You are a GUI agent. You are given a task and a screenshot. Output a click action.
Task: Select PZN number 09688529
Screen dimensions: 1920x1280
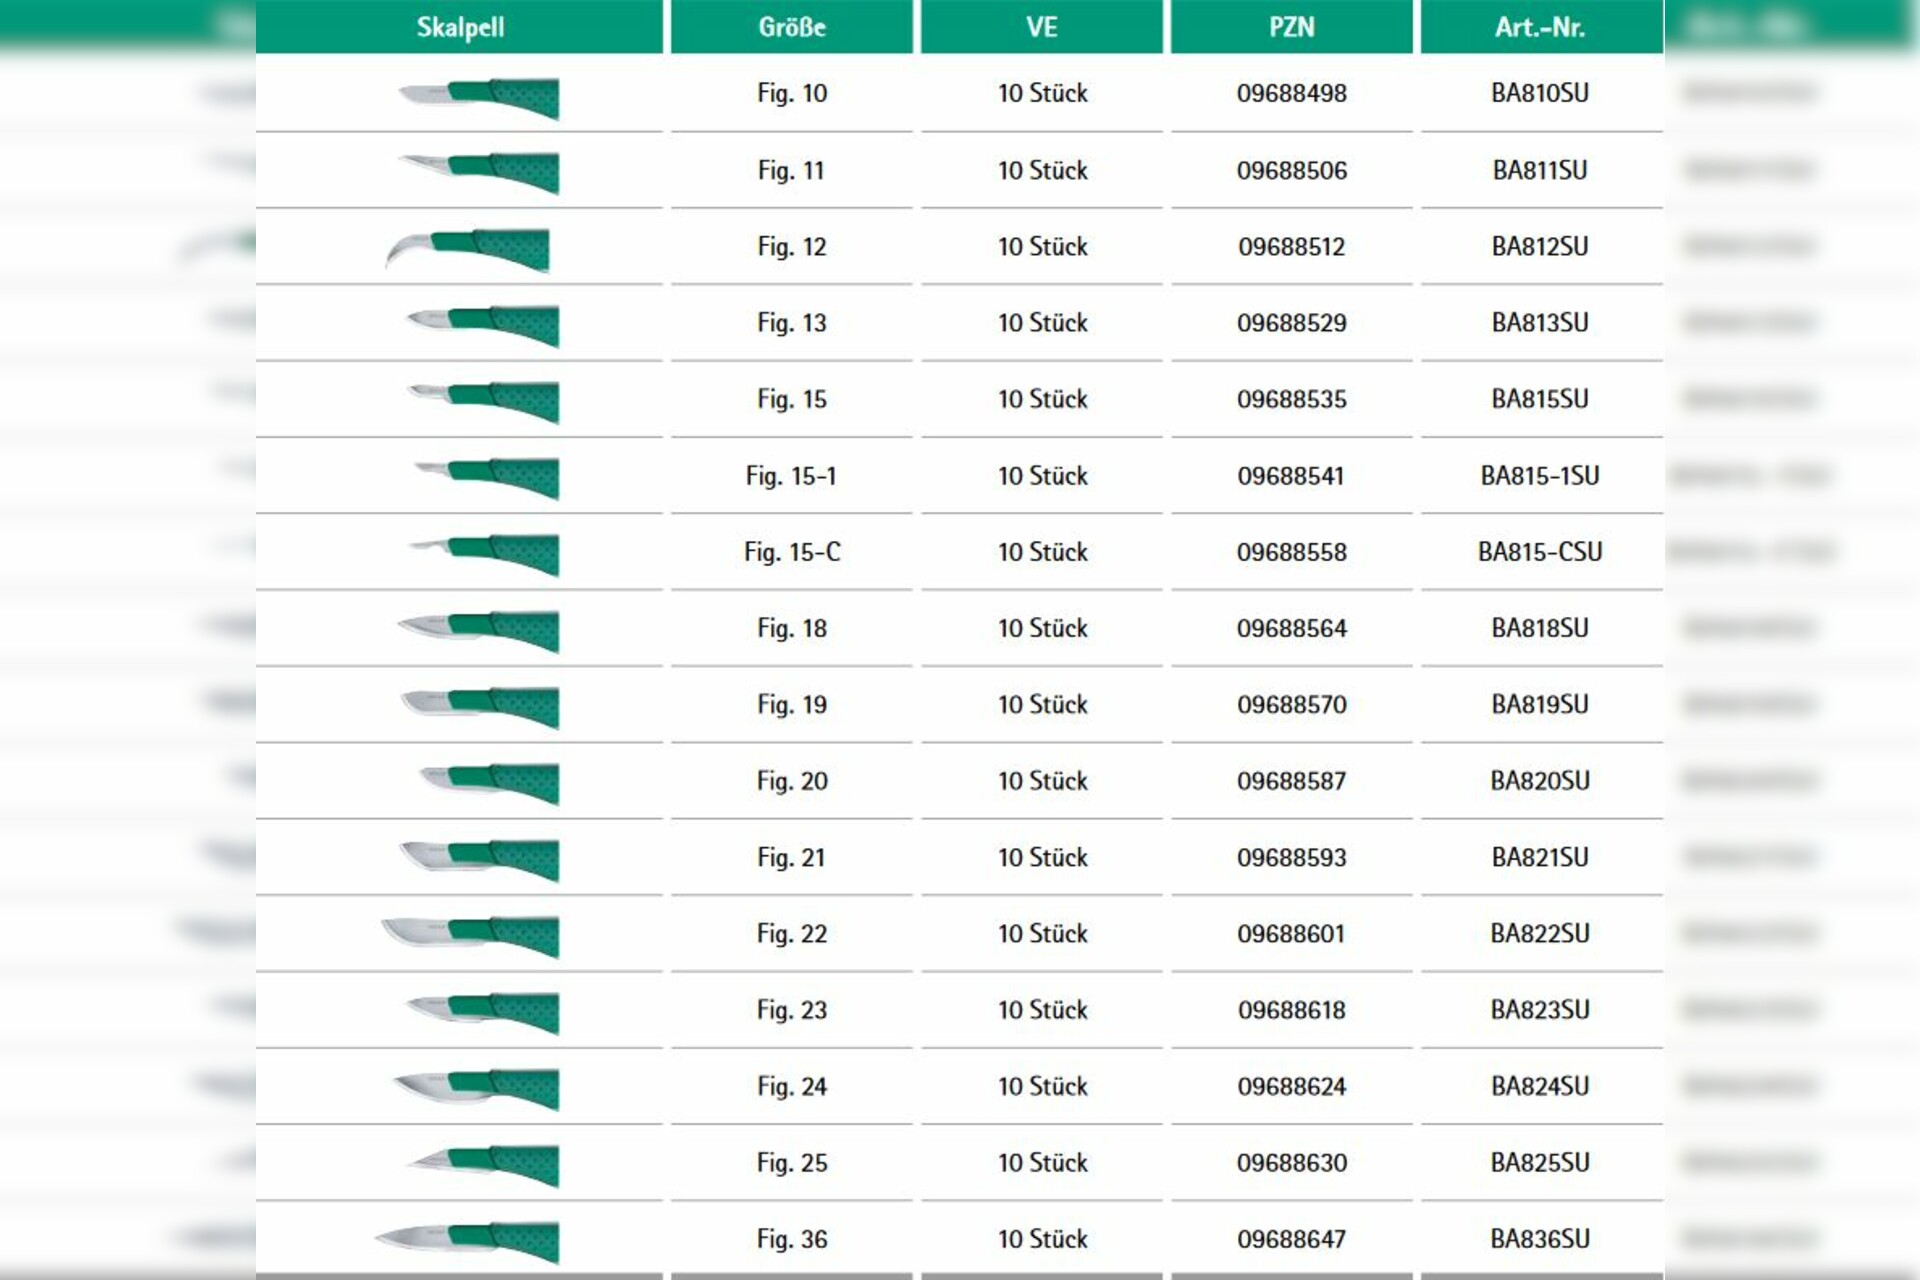pos(1292,323)
